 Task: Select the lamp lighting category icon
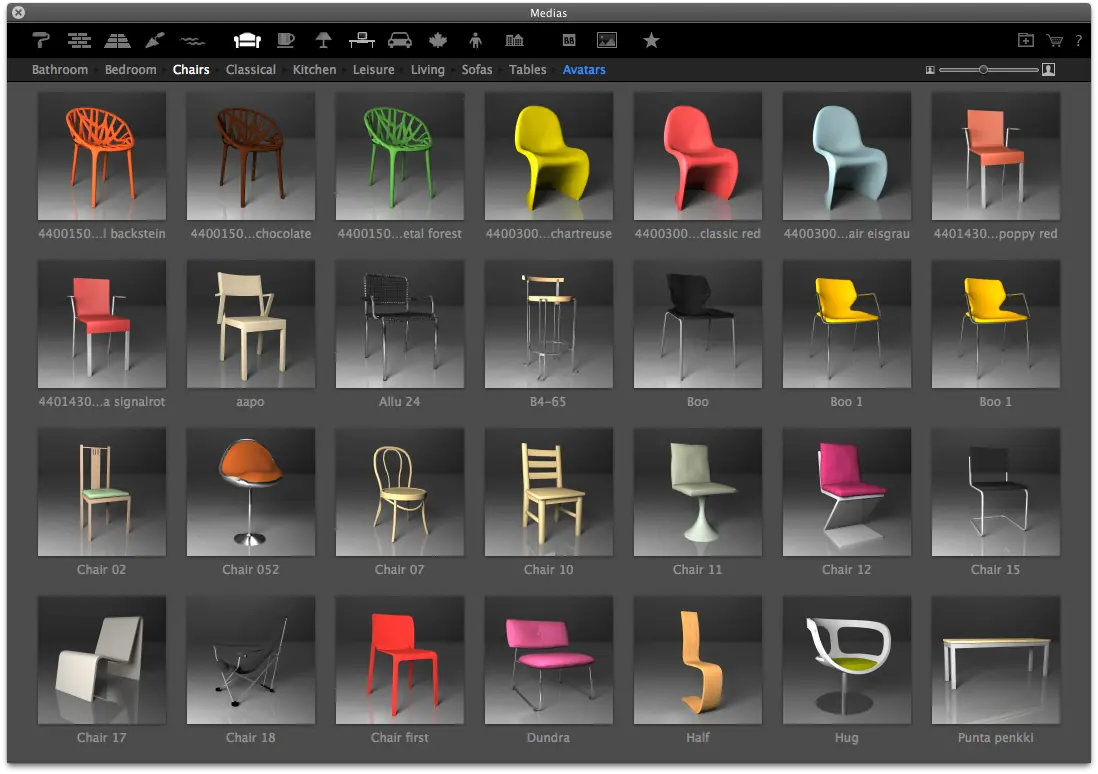(x=323, y=41)
